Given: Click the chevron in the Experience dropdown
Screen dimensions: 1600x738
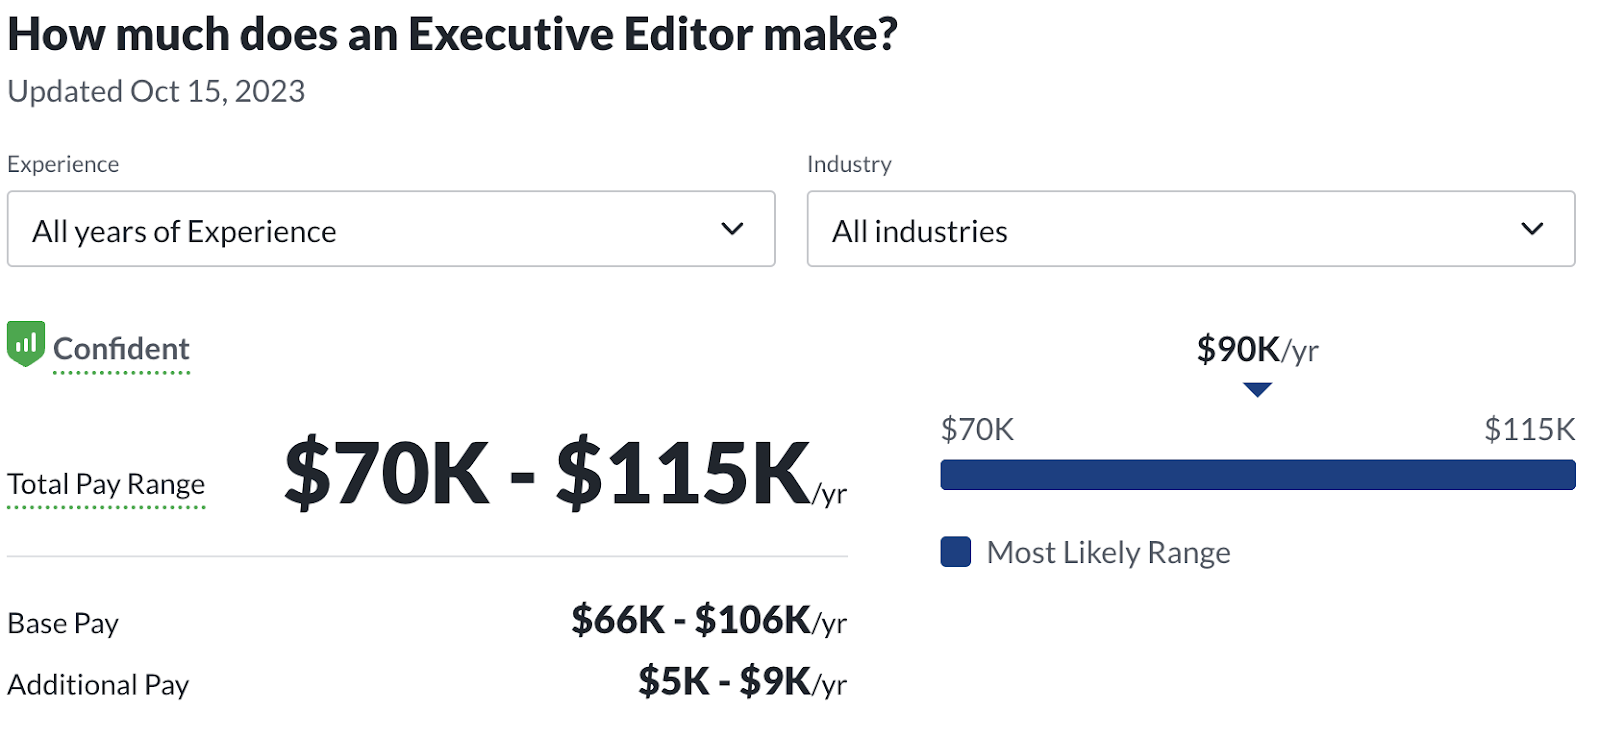Looking at the screenshot, I should [732, 229].
